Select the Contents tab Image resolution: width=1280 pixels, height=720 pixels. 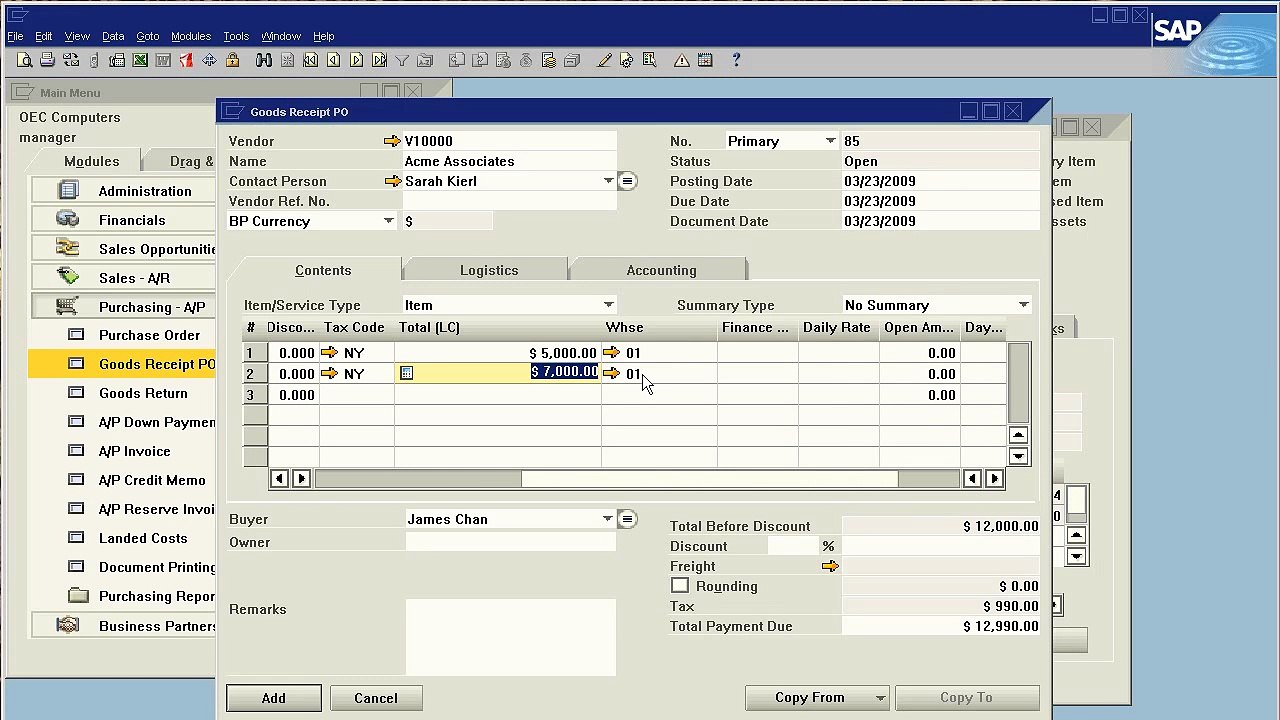(x=323, y=270)
